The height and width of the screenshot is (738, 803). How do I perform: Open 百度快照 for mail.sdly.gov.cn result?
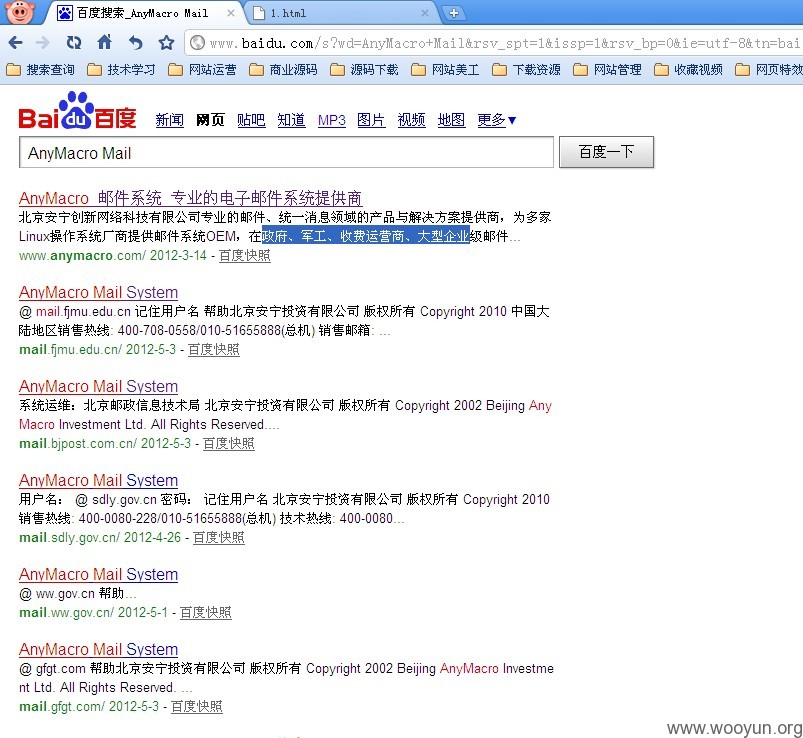pyautogui.click(x=219, y=537)
